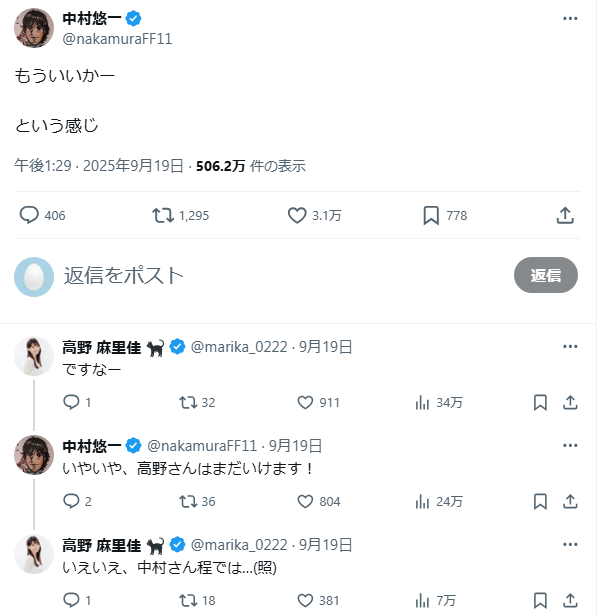Open more options on the main post
Screen dimensions: 602x616
pos(570,19)
